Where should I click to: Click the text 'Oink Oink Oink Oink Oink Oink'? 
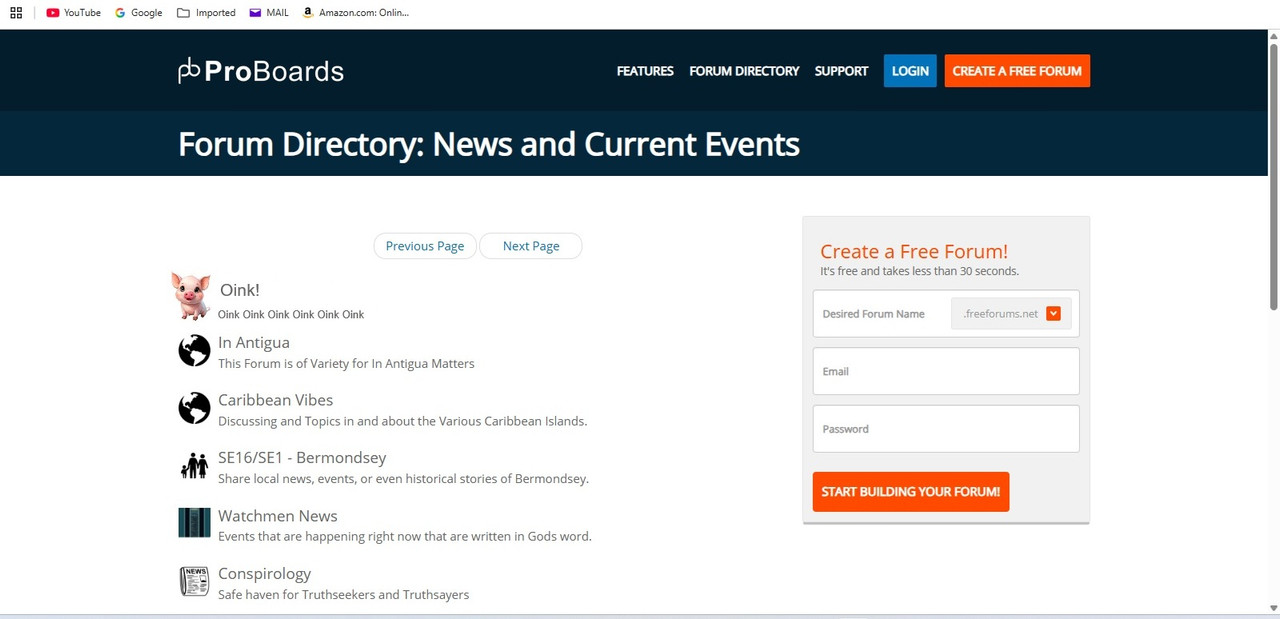291,314
